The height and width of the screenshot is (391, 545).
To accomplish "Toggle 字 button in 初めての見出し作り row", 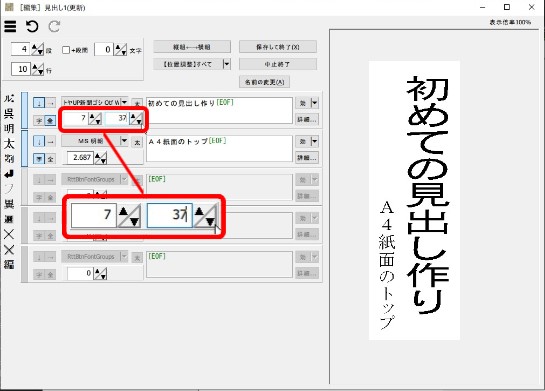I will point(39,121).
